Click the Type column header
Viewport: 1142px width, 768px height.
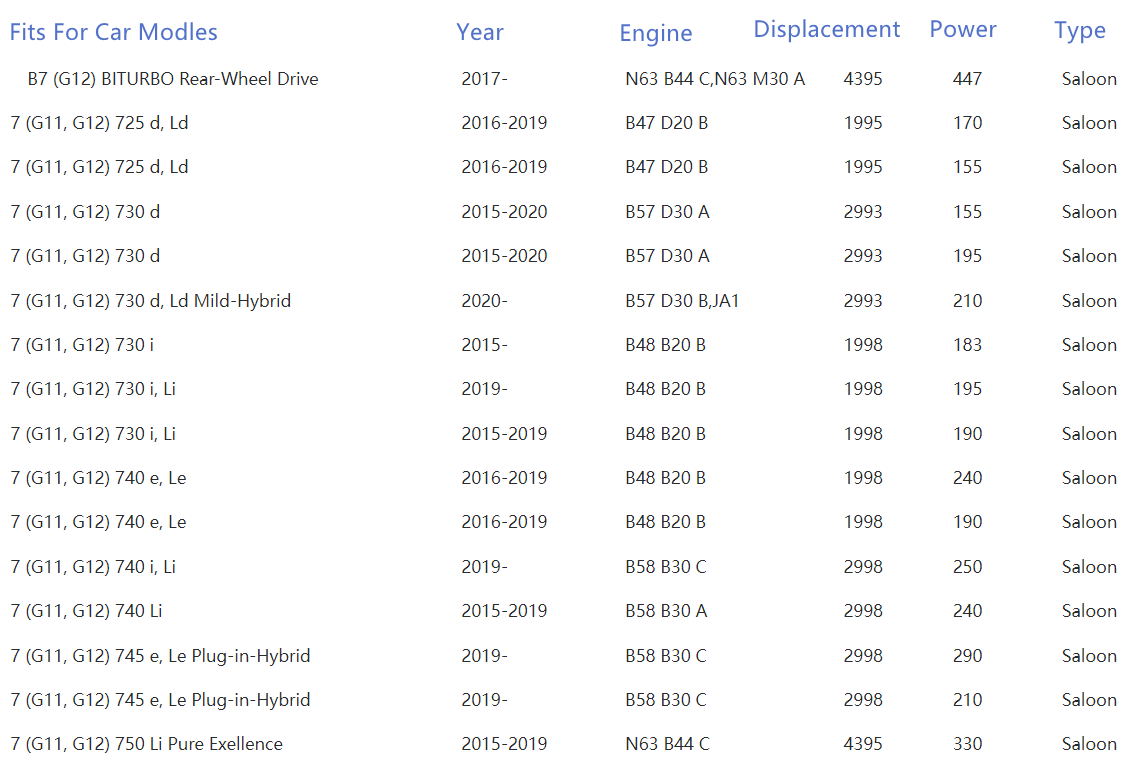coord(1080,31)
